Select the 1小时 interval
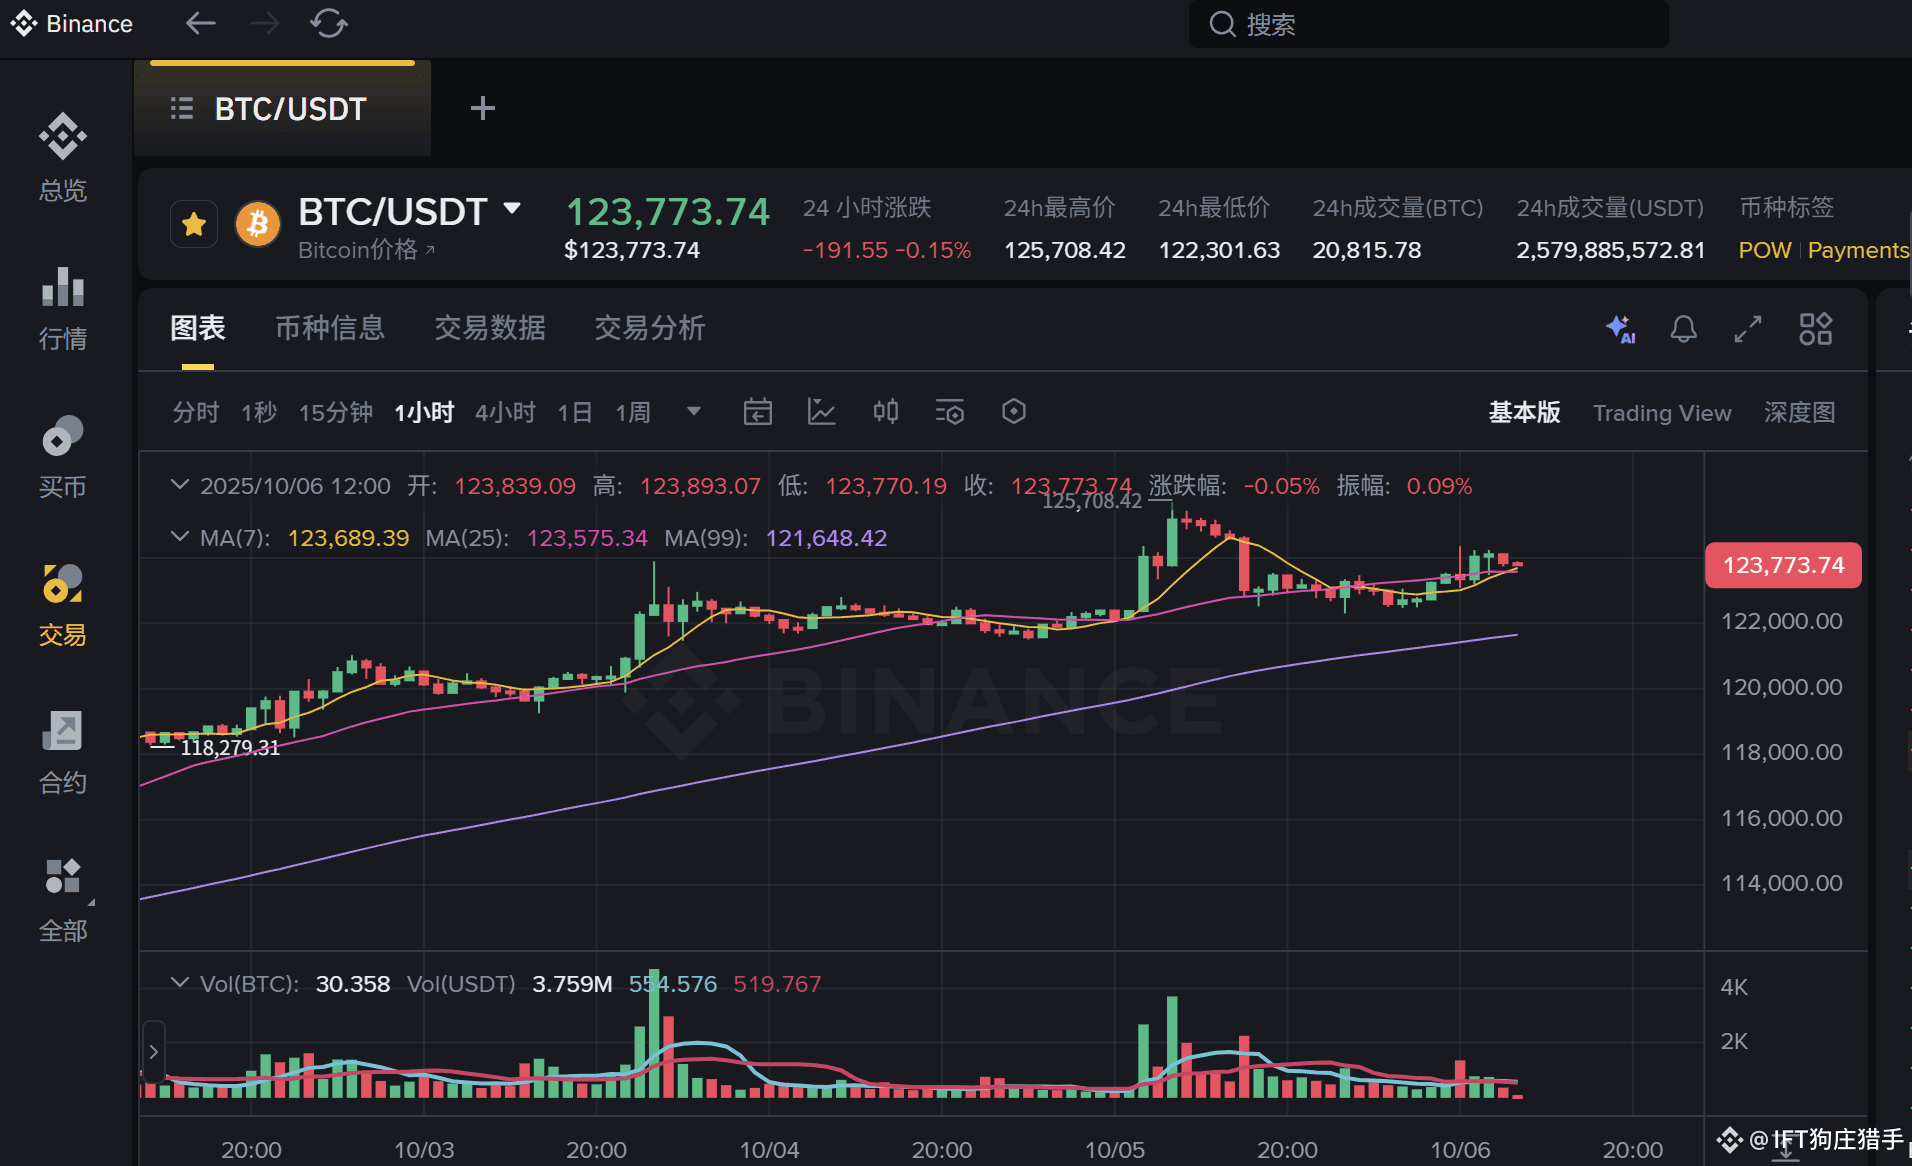1912x1166 pixels. (x=424, y=412)
